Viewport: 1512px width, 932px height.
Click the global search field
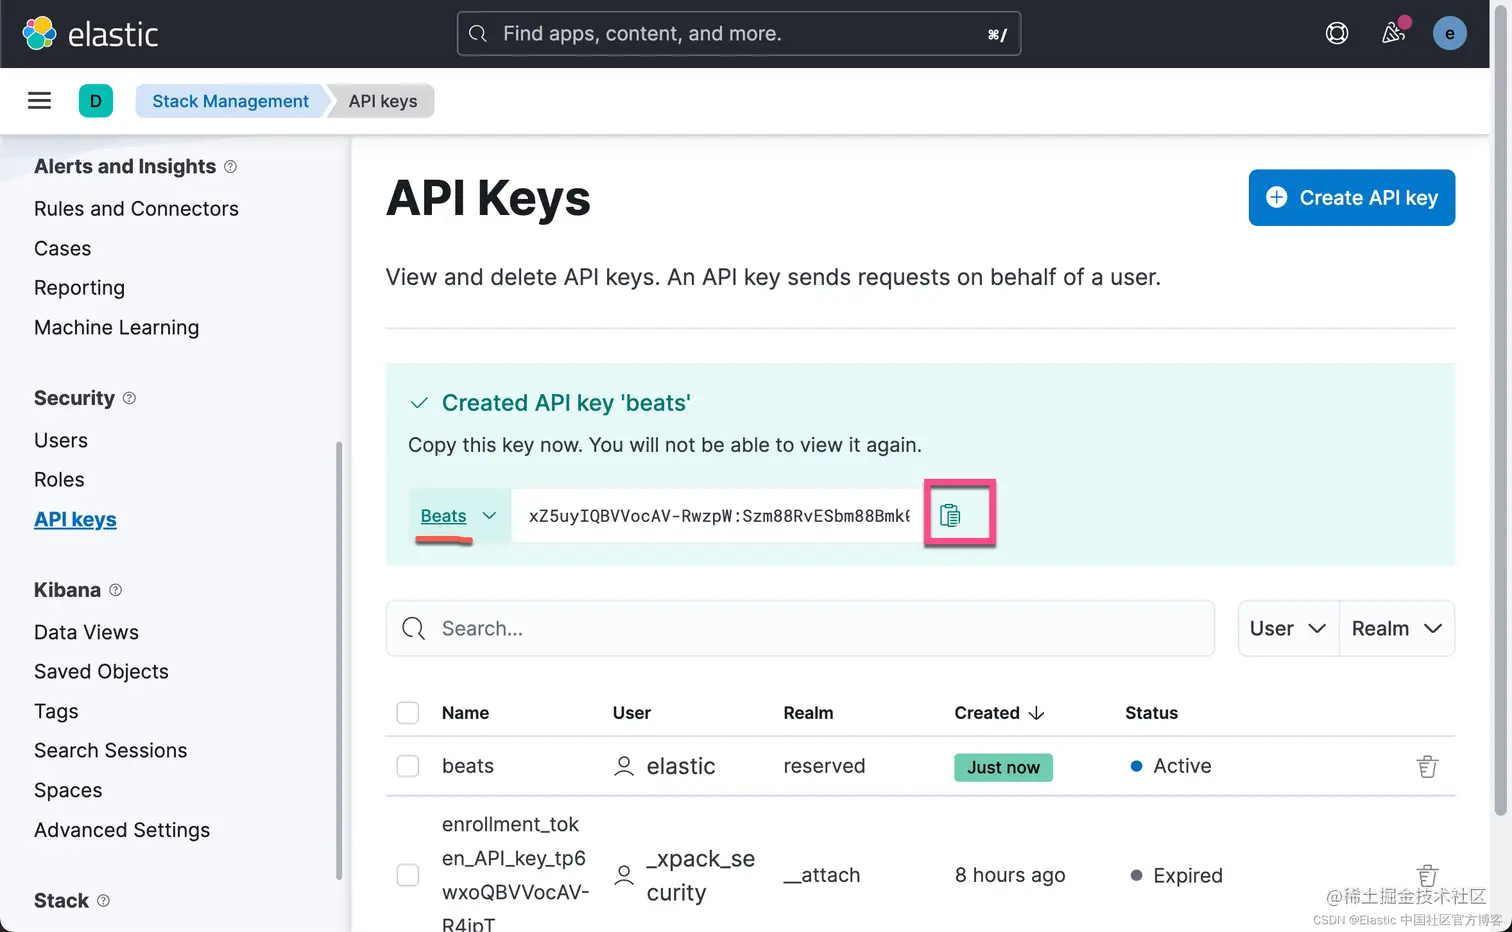pos(739,34)
